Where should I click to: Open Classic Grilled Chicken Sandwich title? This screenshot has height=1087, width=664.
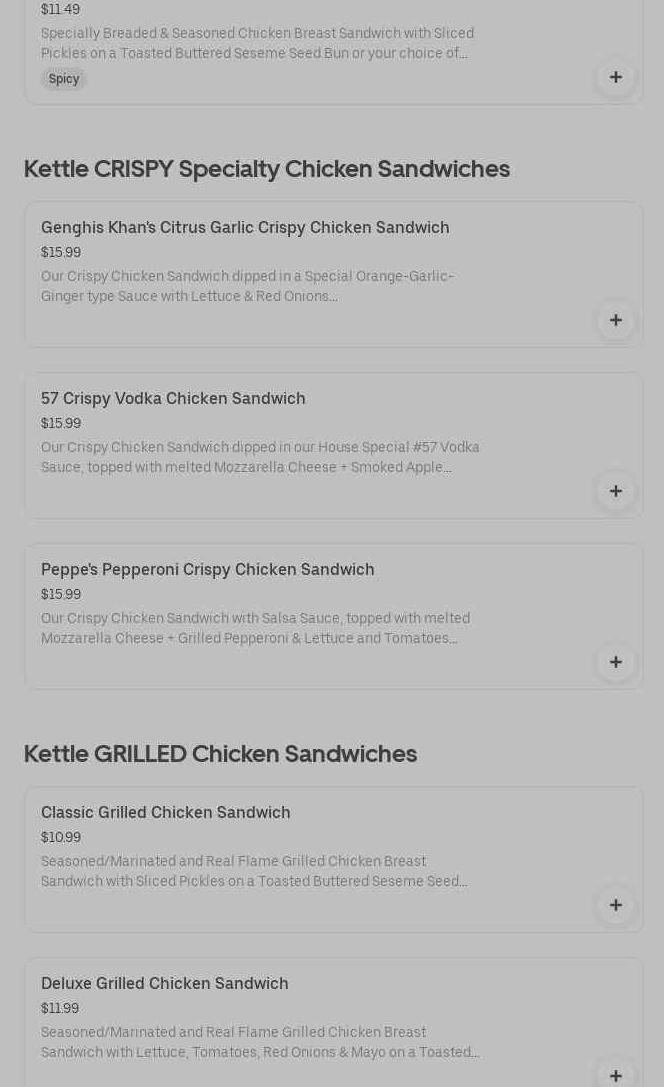tap(166, 812)
